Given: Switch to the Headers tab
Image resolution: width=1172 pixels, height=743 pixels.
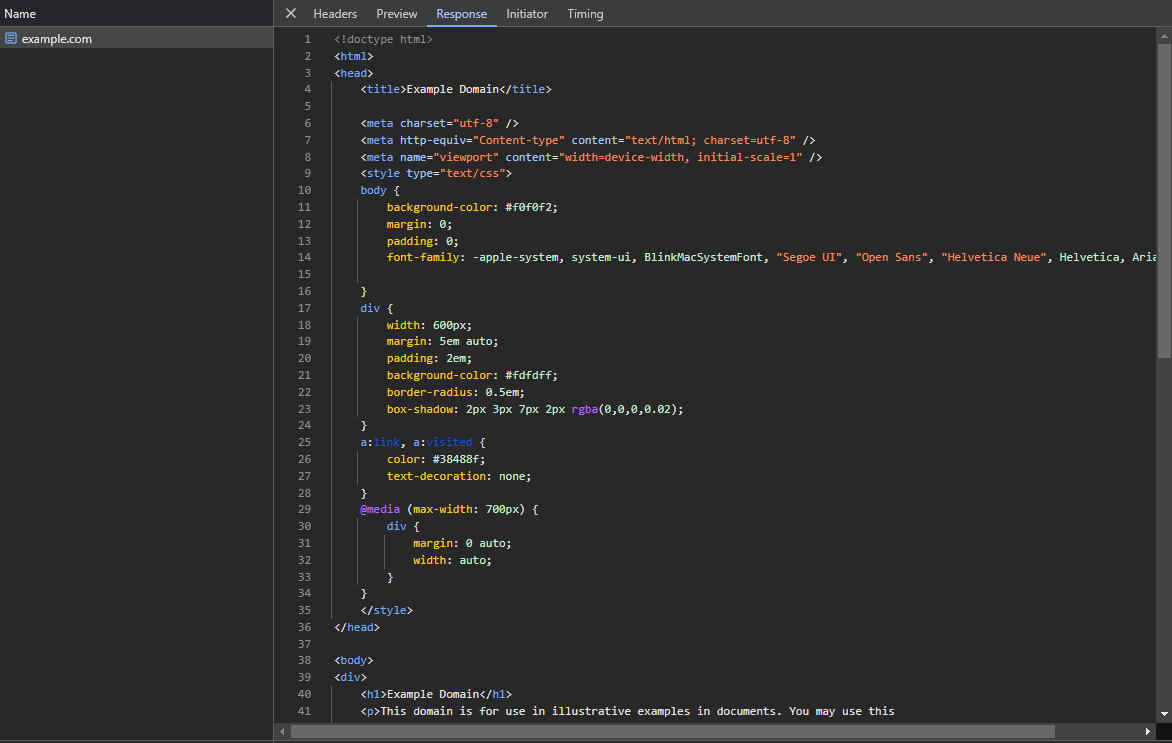Looking at the screenshot, I should [x=335, y=14].
